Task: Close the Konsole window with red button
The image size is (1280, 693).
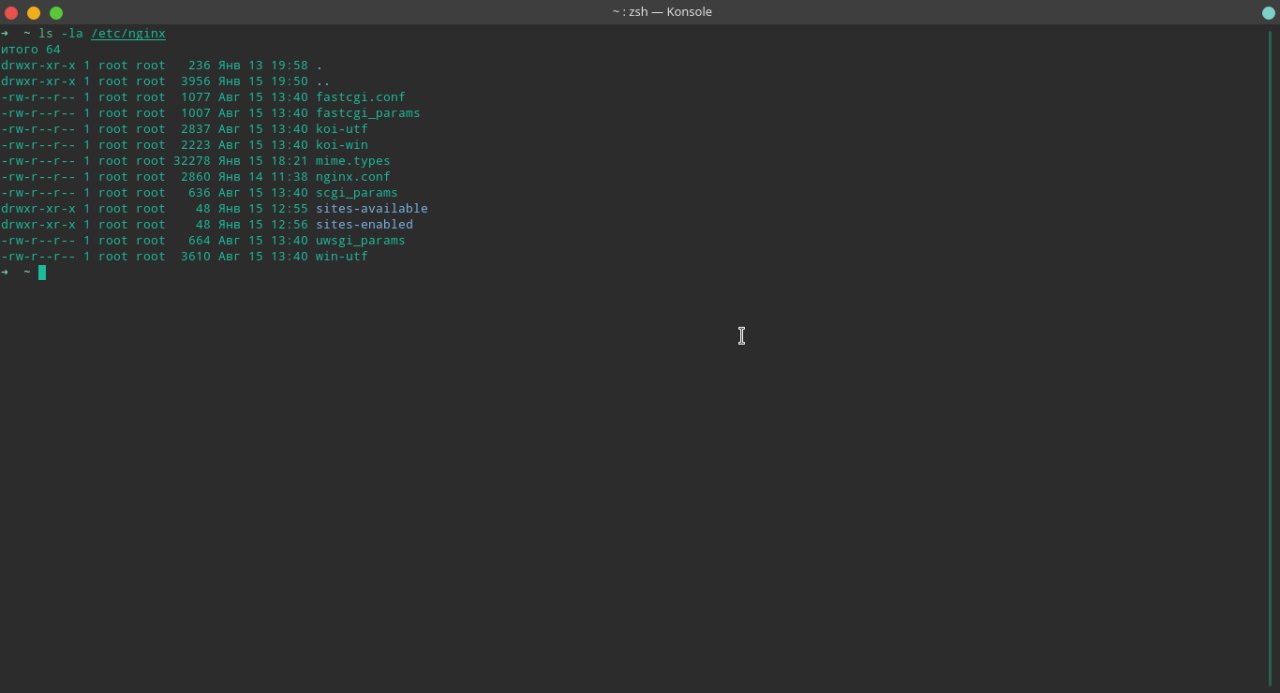Action: click(11, 13)
